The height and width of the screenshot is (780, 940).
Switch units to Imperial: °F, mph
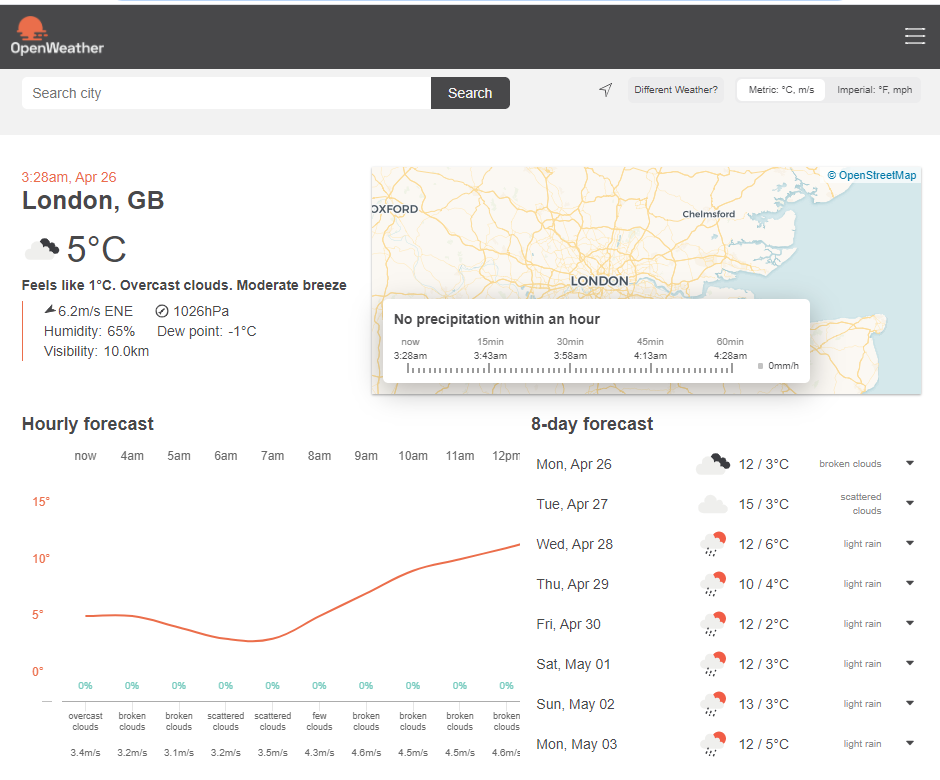tap(874, 90)
